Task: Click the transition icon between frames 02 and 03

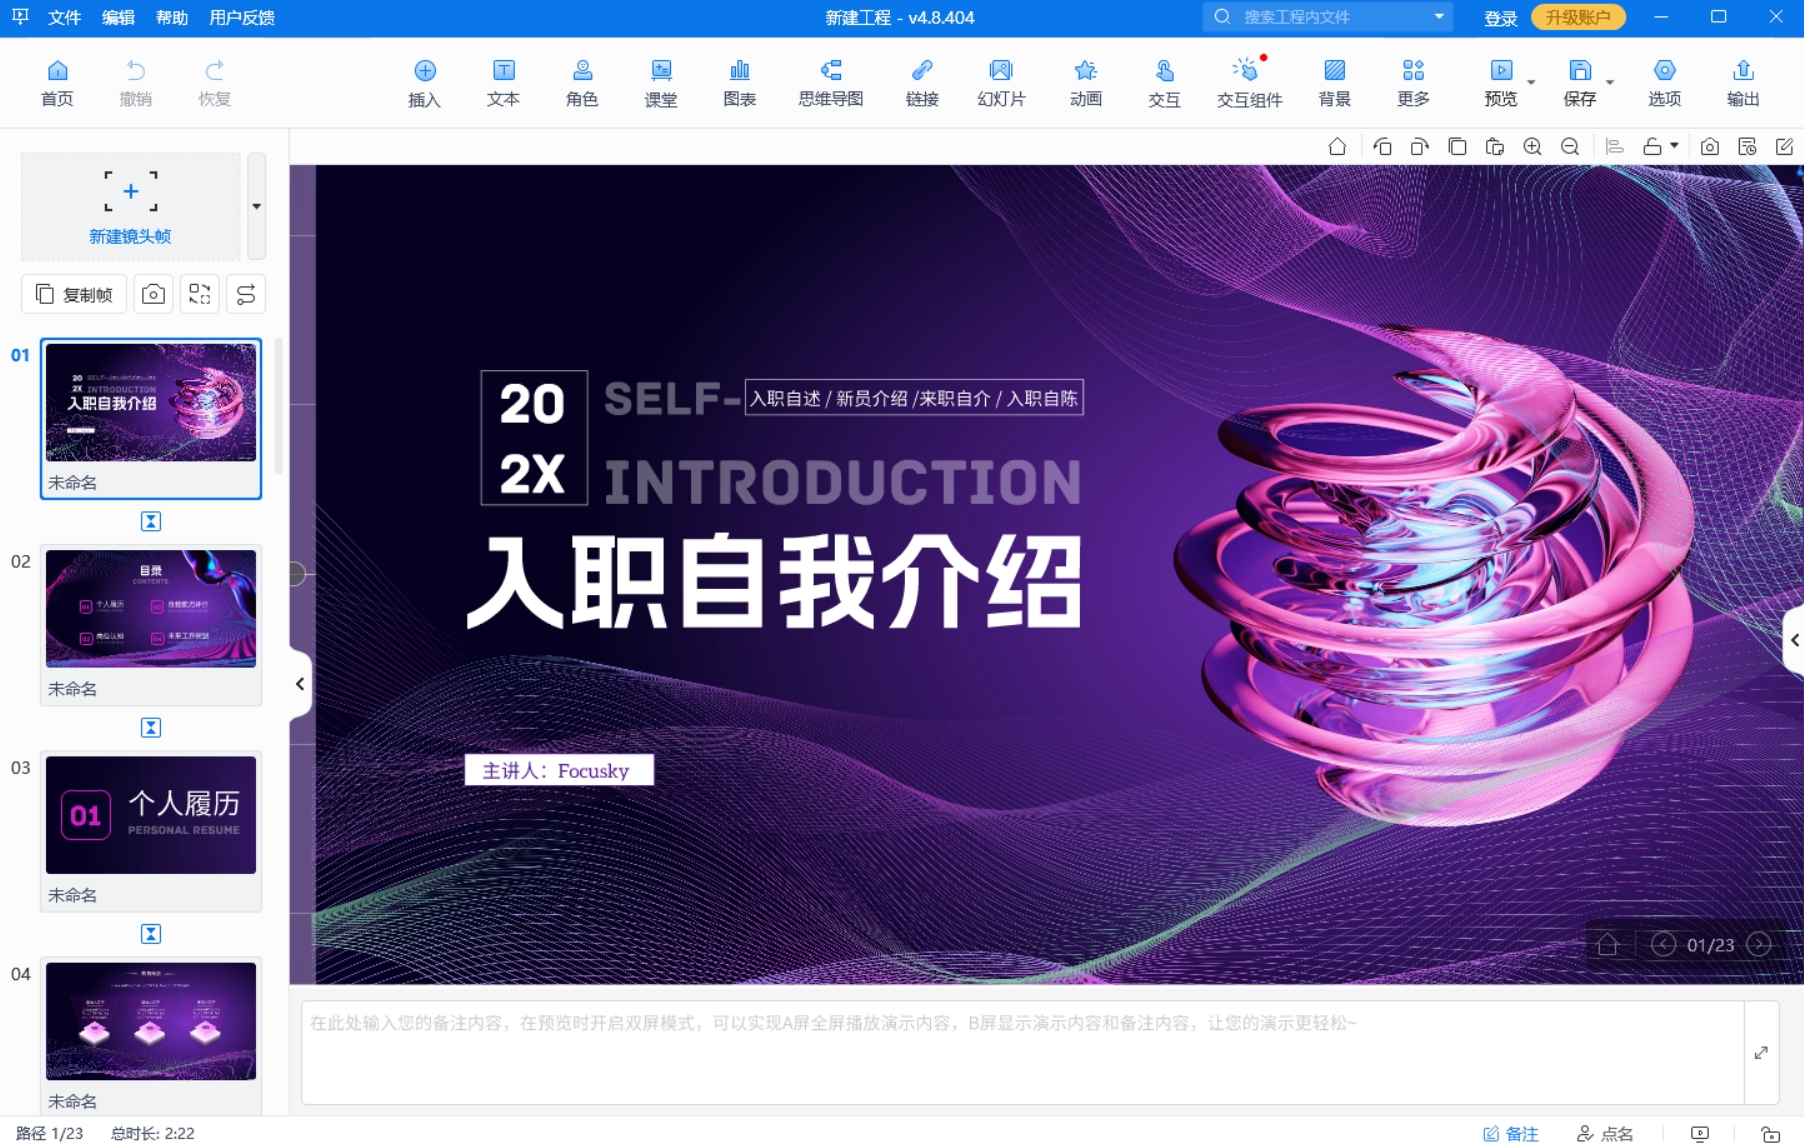Action: pyautogui.click(x=151, y=727)
